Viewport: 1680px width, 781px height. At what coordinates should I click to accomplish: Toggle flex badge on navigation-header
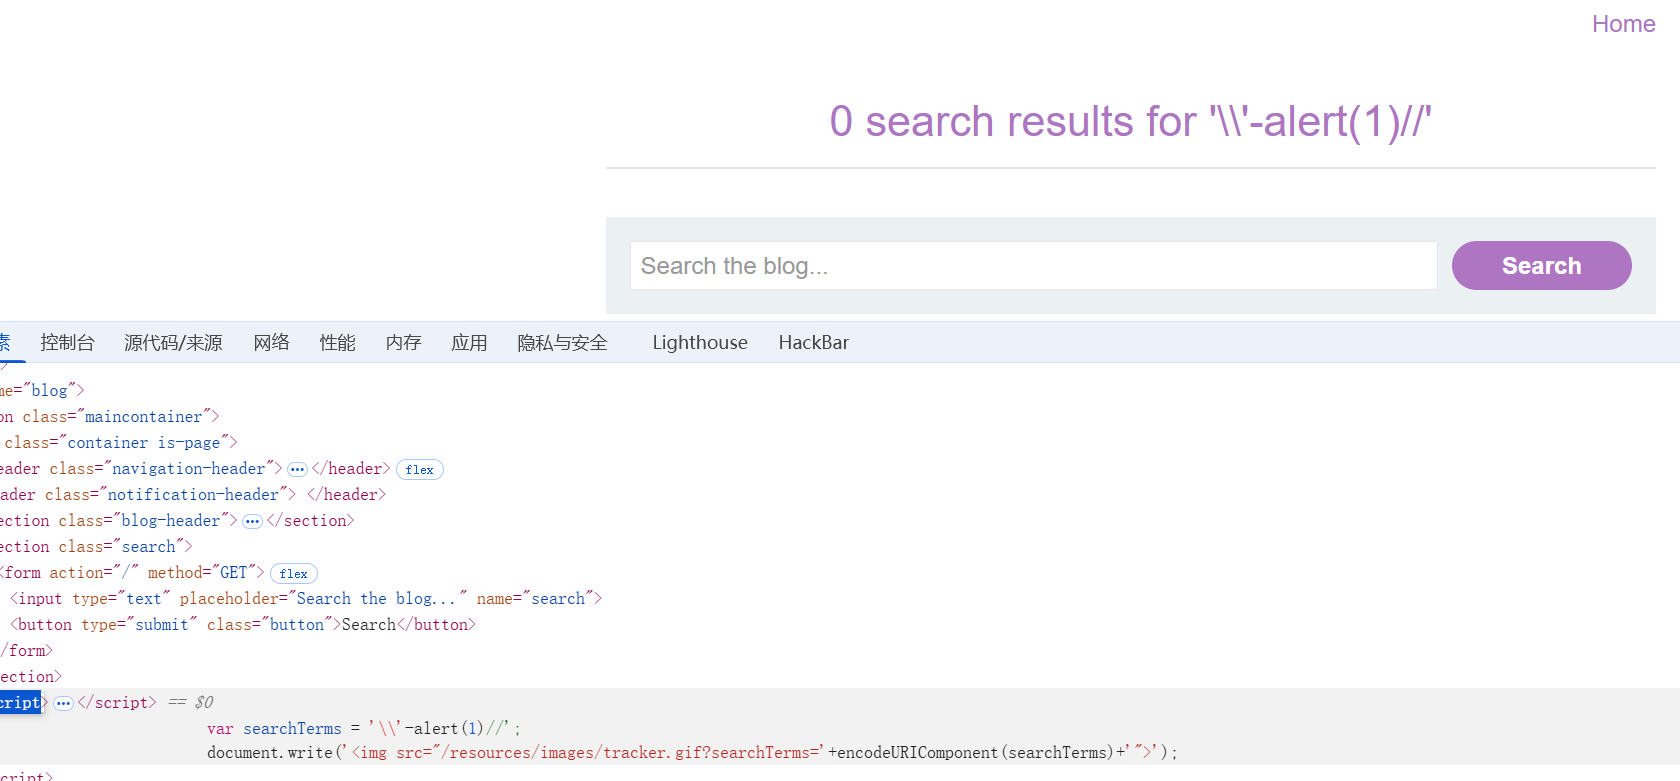click(x=420, y=469)
